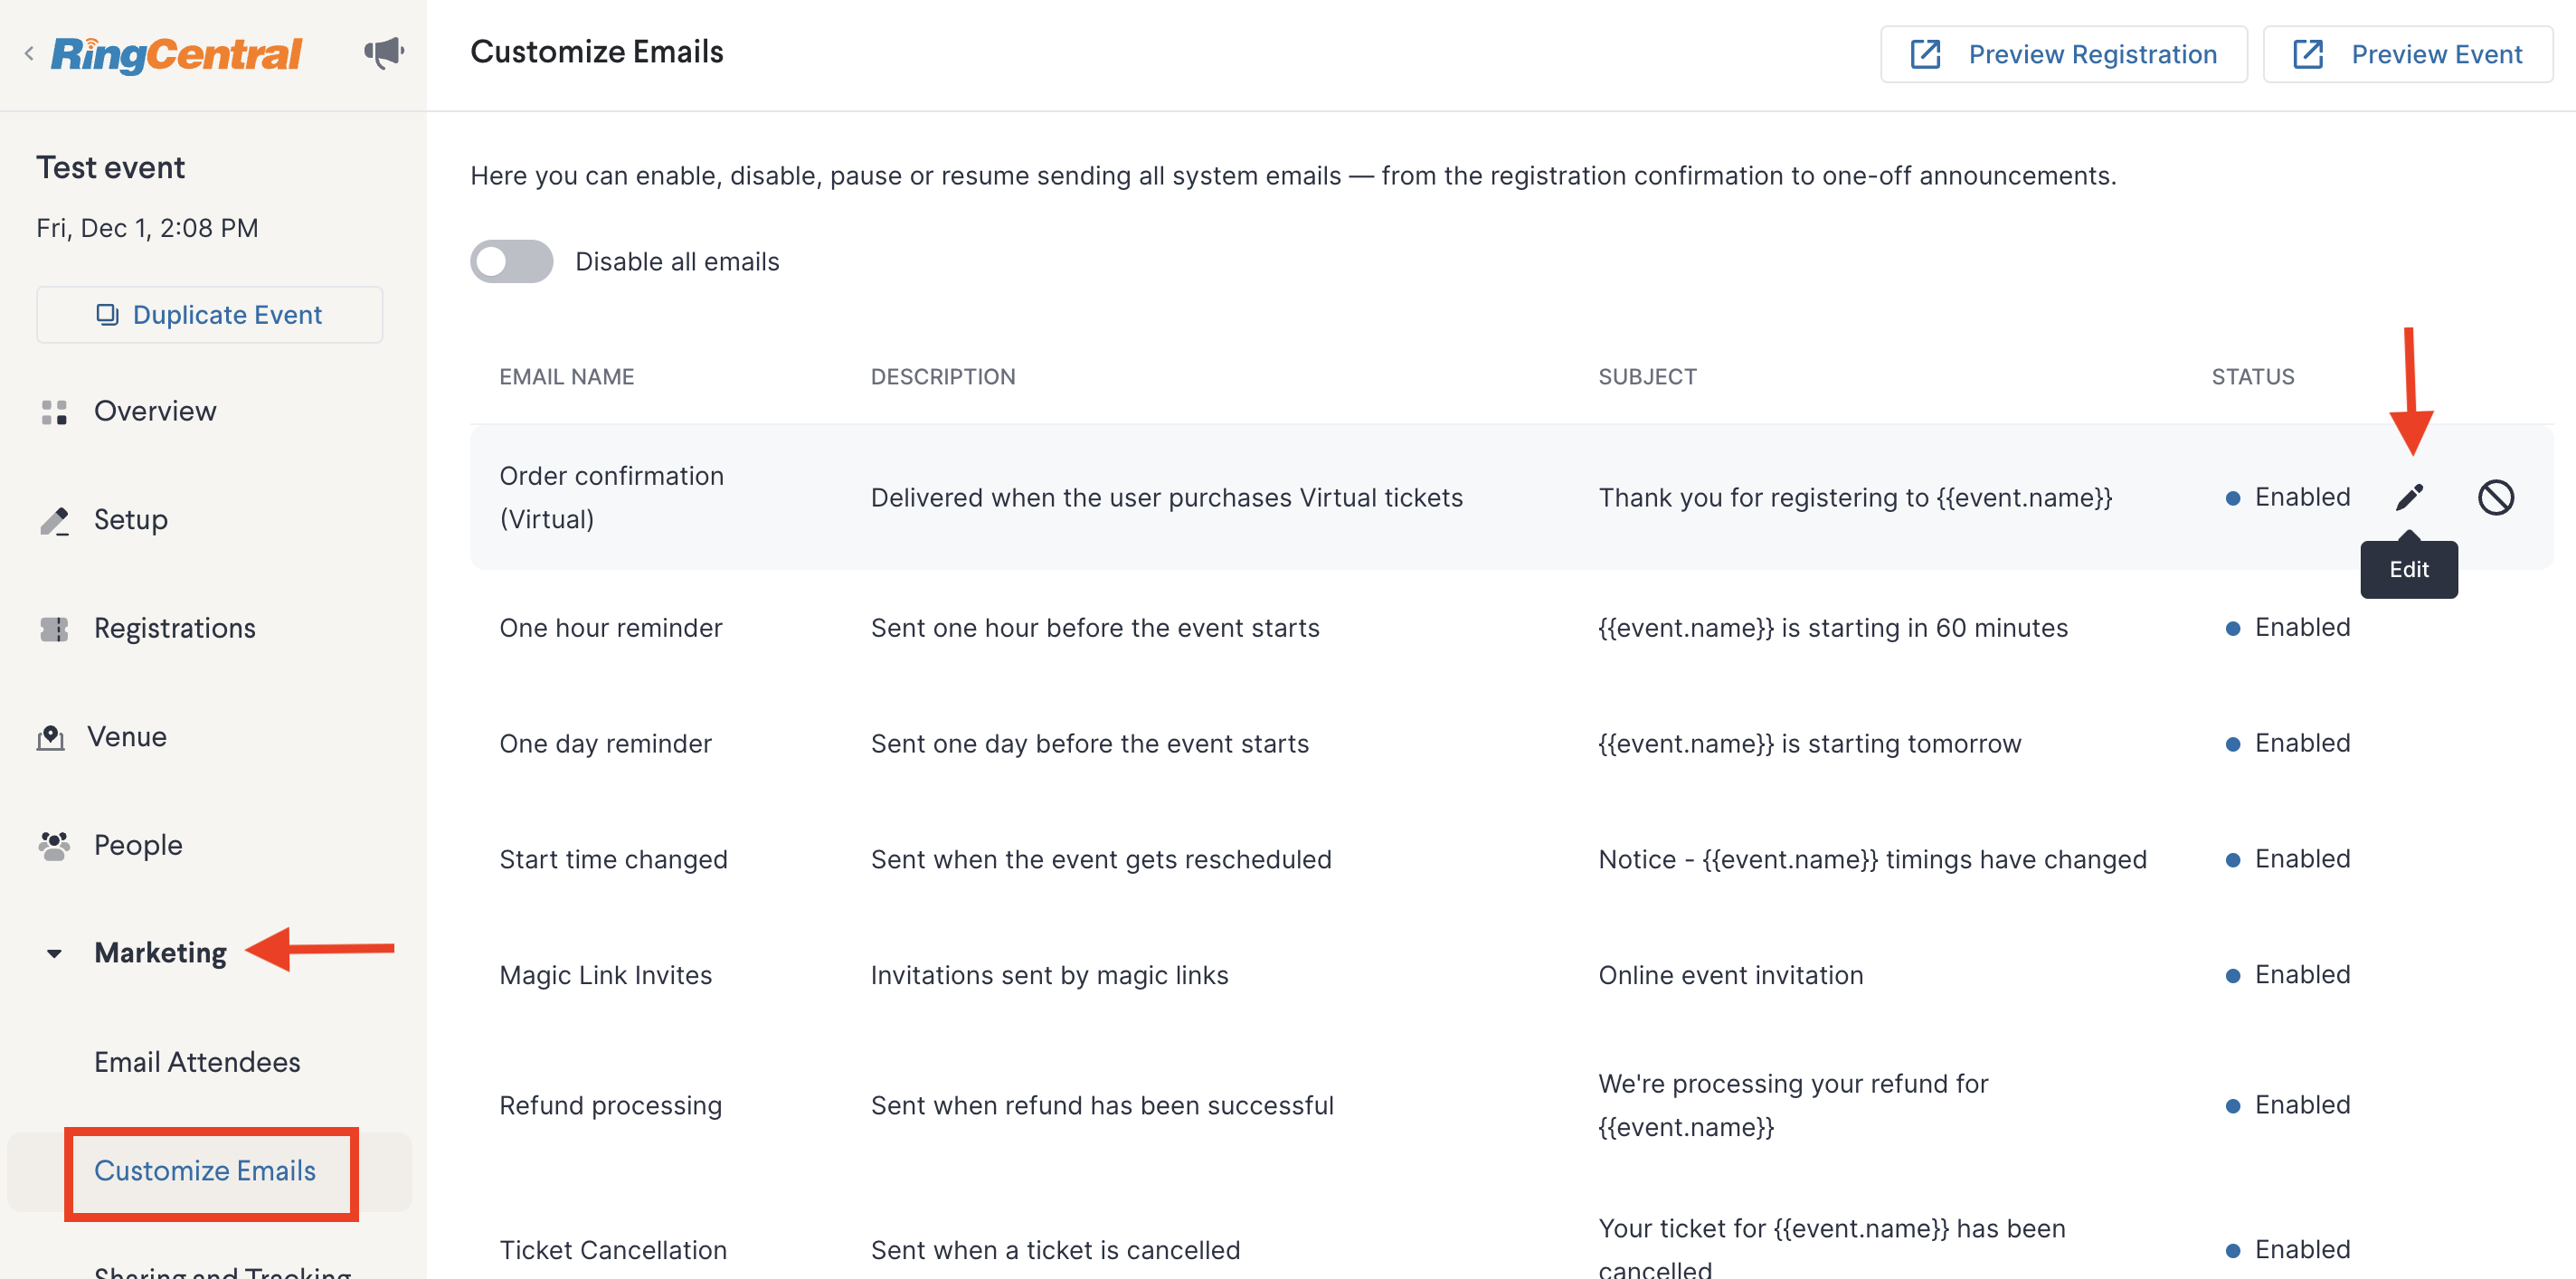Select Email Attendees under Marketing
The height and width of the screenshot is (1279, 2576).
click(197, 1062)
